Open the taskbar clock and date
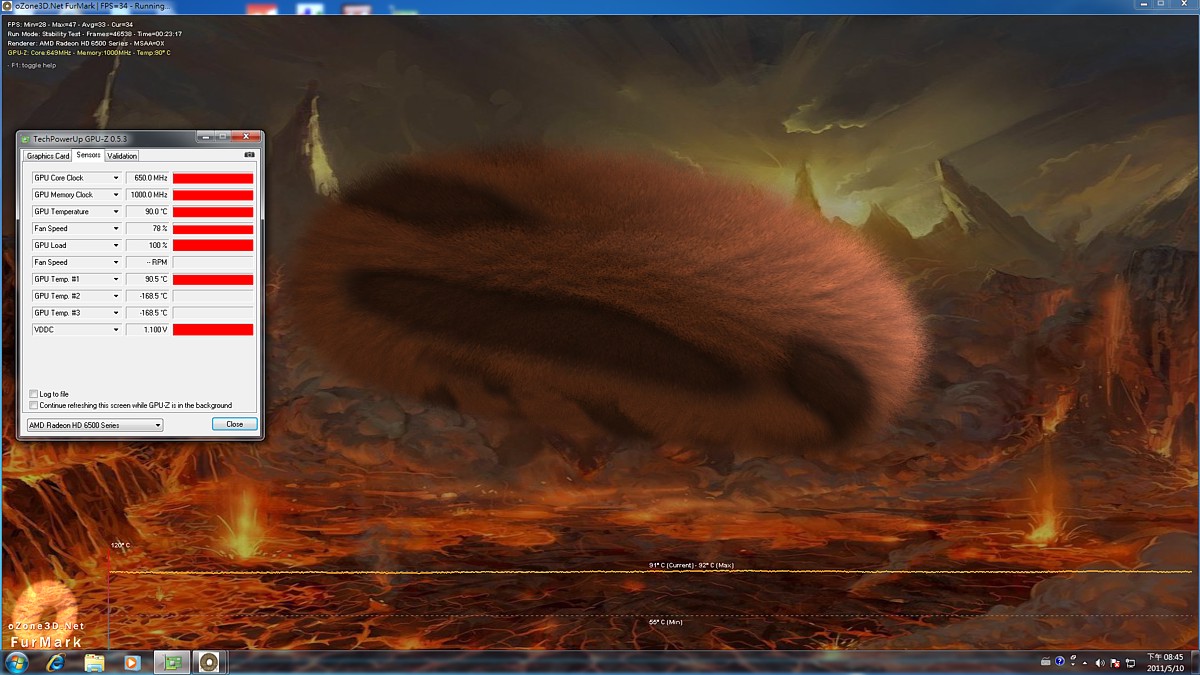Image resolution: width=1200 pixels, height=675 pixels. [x=1166, y=662]
